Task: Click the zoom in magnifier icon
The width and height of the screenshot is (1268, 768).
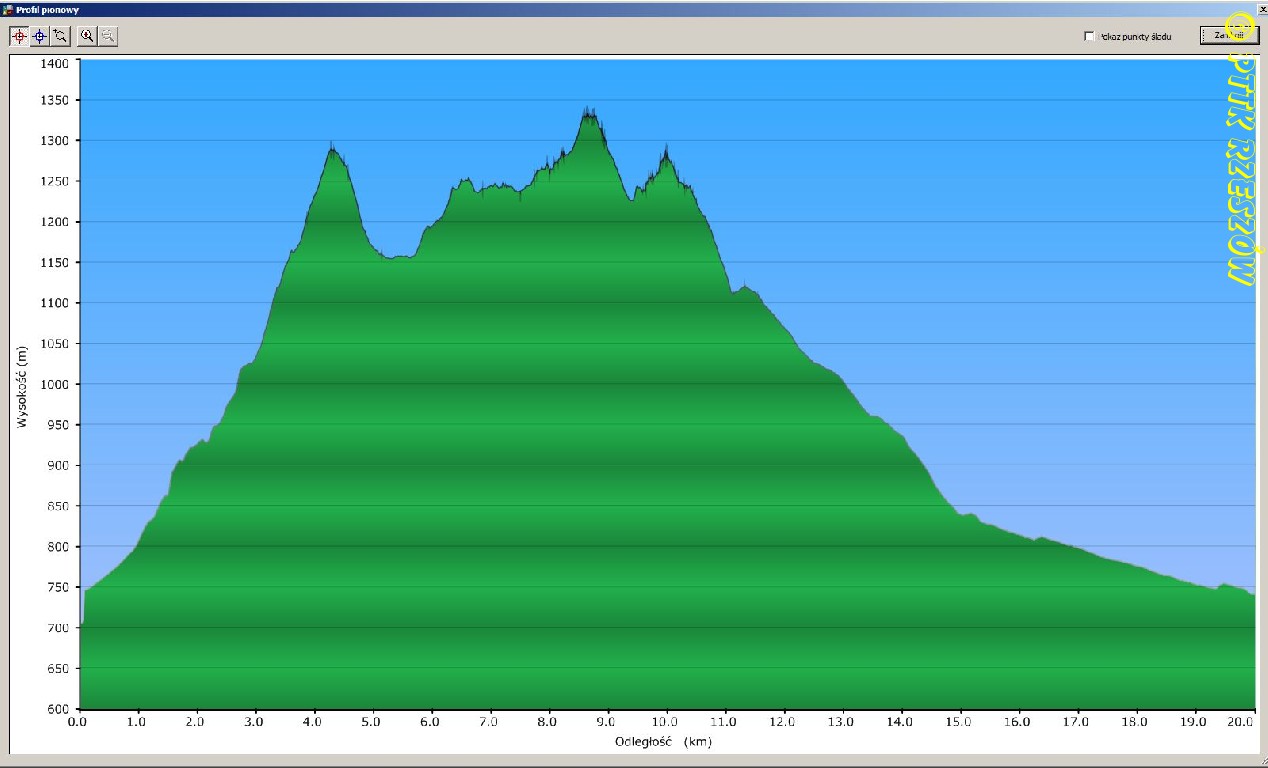Action: [88, 36]
